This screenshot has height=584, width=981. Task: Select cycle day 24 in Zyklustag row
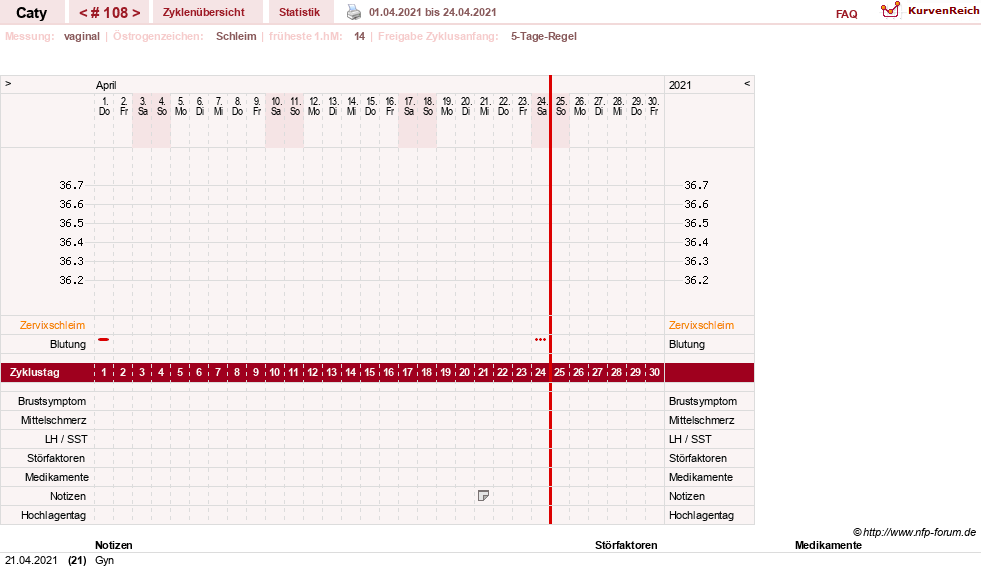(x=541, y=372)
